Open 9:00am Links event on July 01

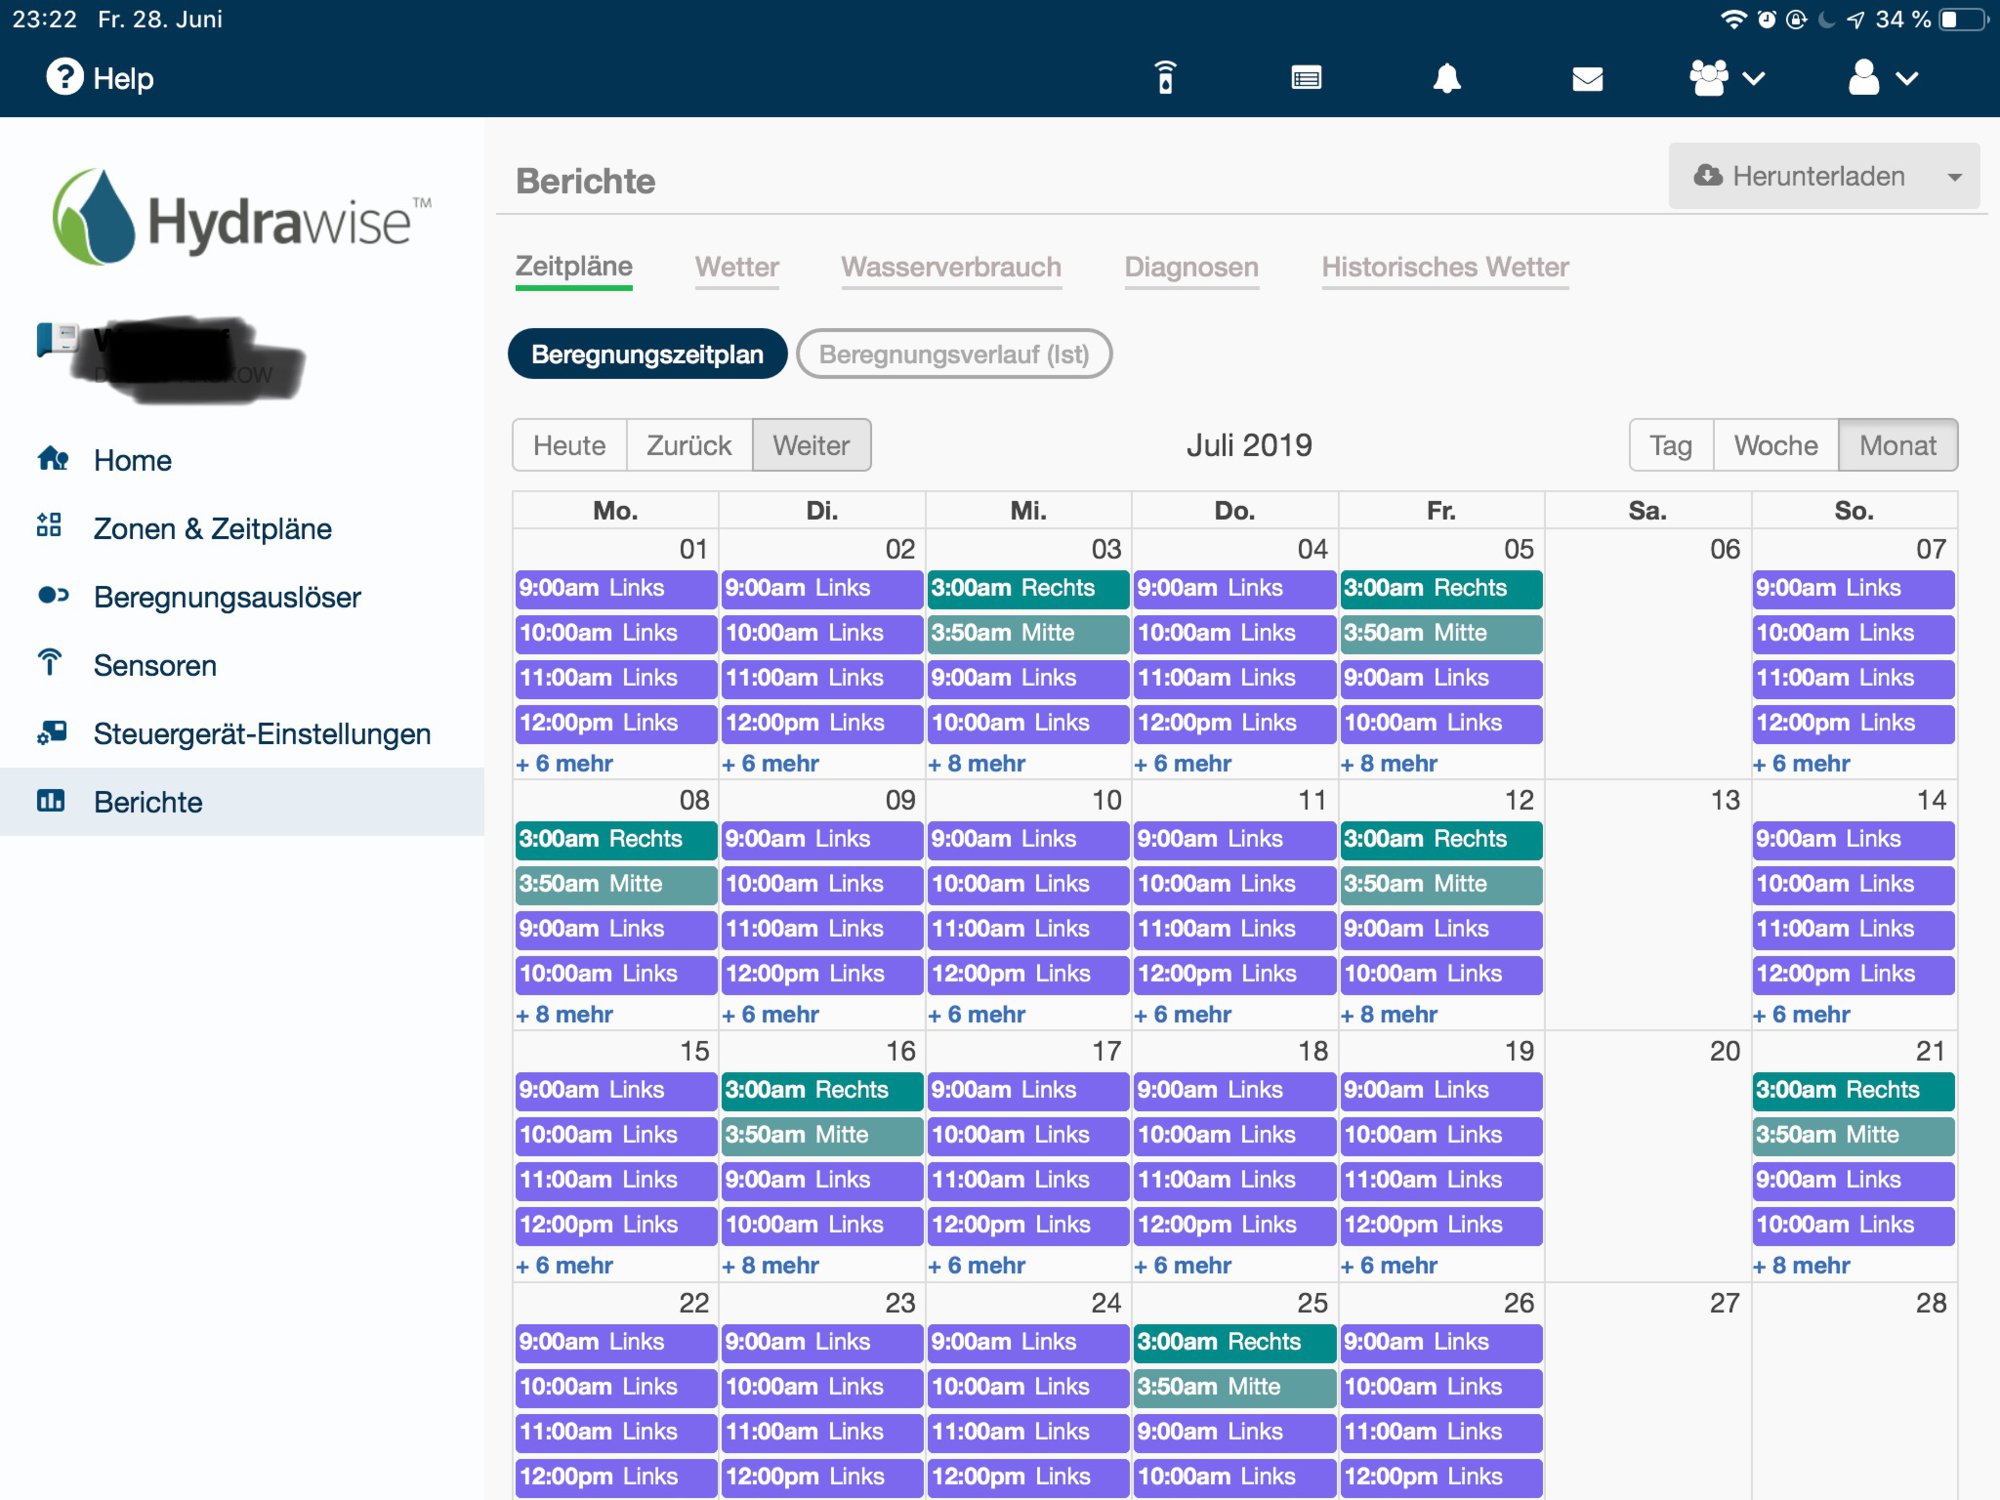coord(616,588)
